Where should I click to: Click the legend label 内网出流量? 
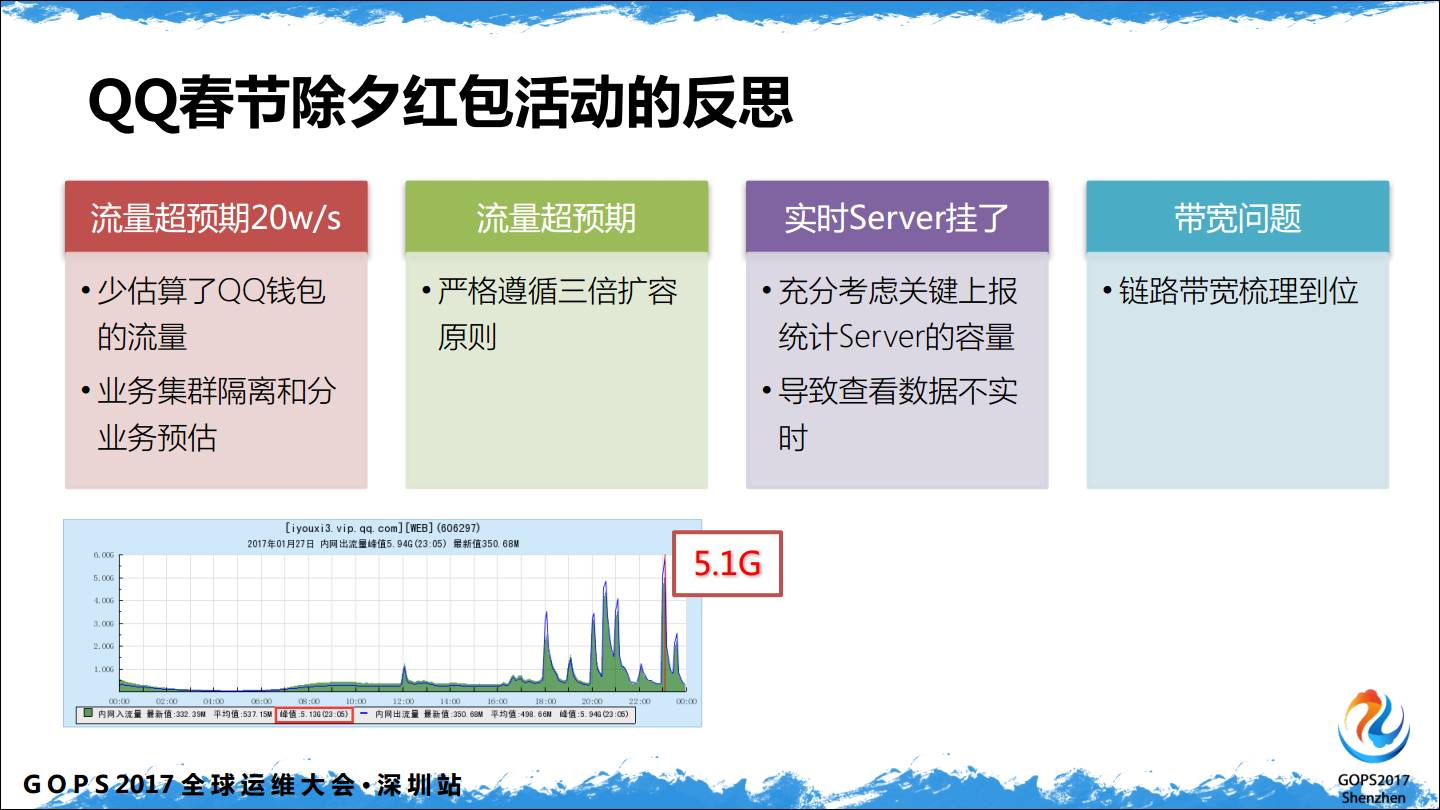pos(397,714)
